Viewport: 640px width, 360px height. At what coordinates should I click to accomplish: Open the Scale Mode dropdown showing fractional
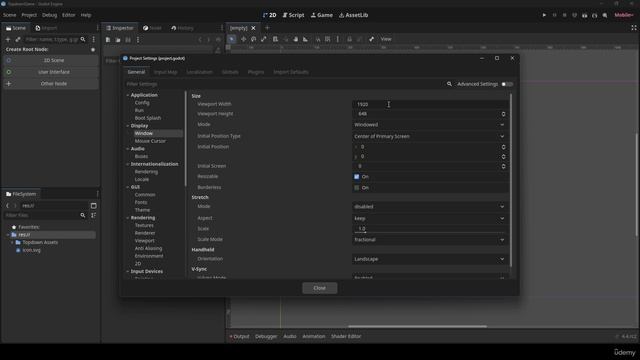430,240
